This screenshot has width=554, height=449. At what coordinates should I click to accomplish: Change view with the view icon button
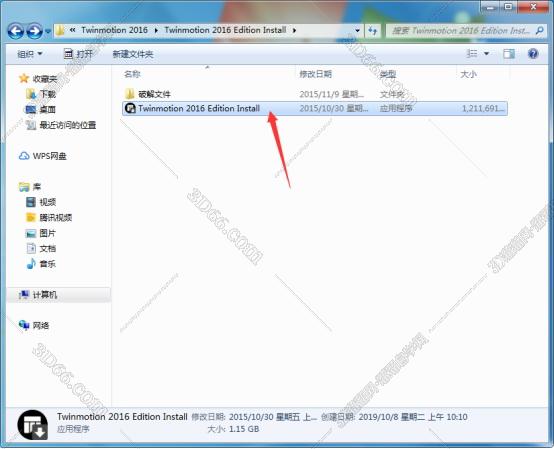(x=472, y=54)
